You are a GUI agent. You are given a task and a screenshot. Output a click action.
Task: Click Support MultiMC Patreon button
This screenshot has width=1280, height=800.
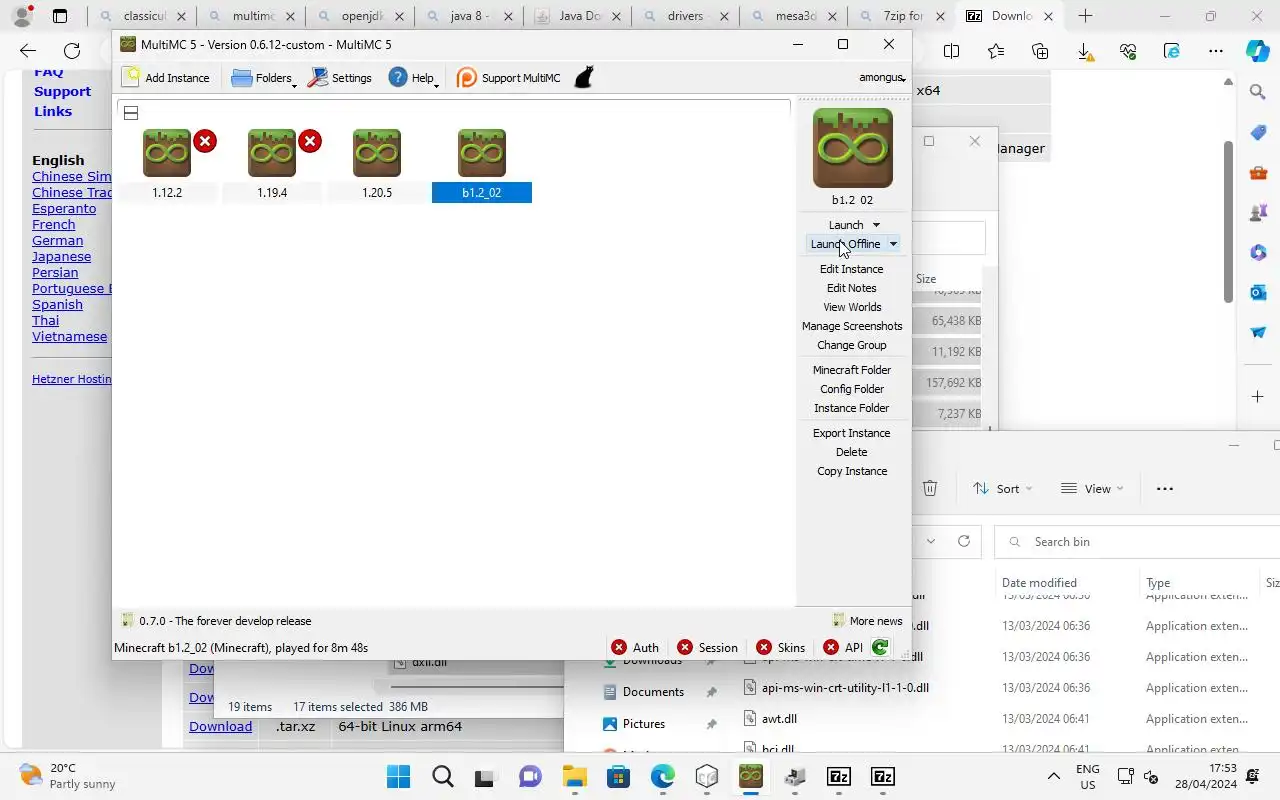coord(509,78)
